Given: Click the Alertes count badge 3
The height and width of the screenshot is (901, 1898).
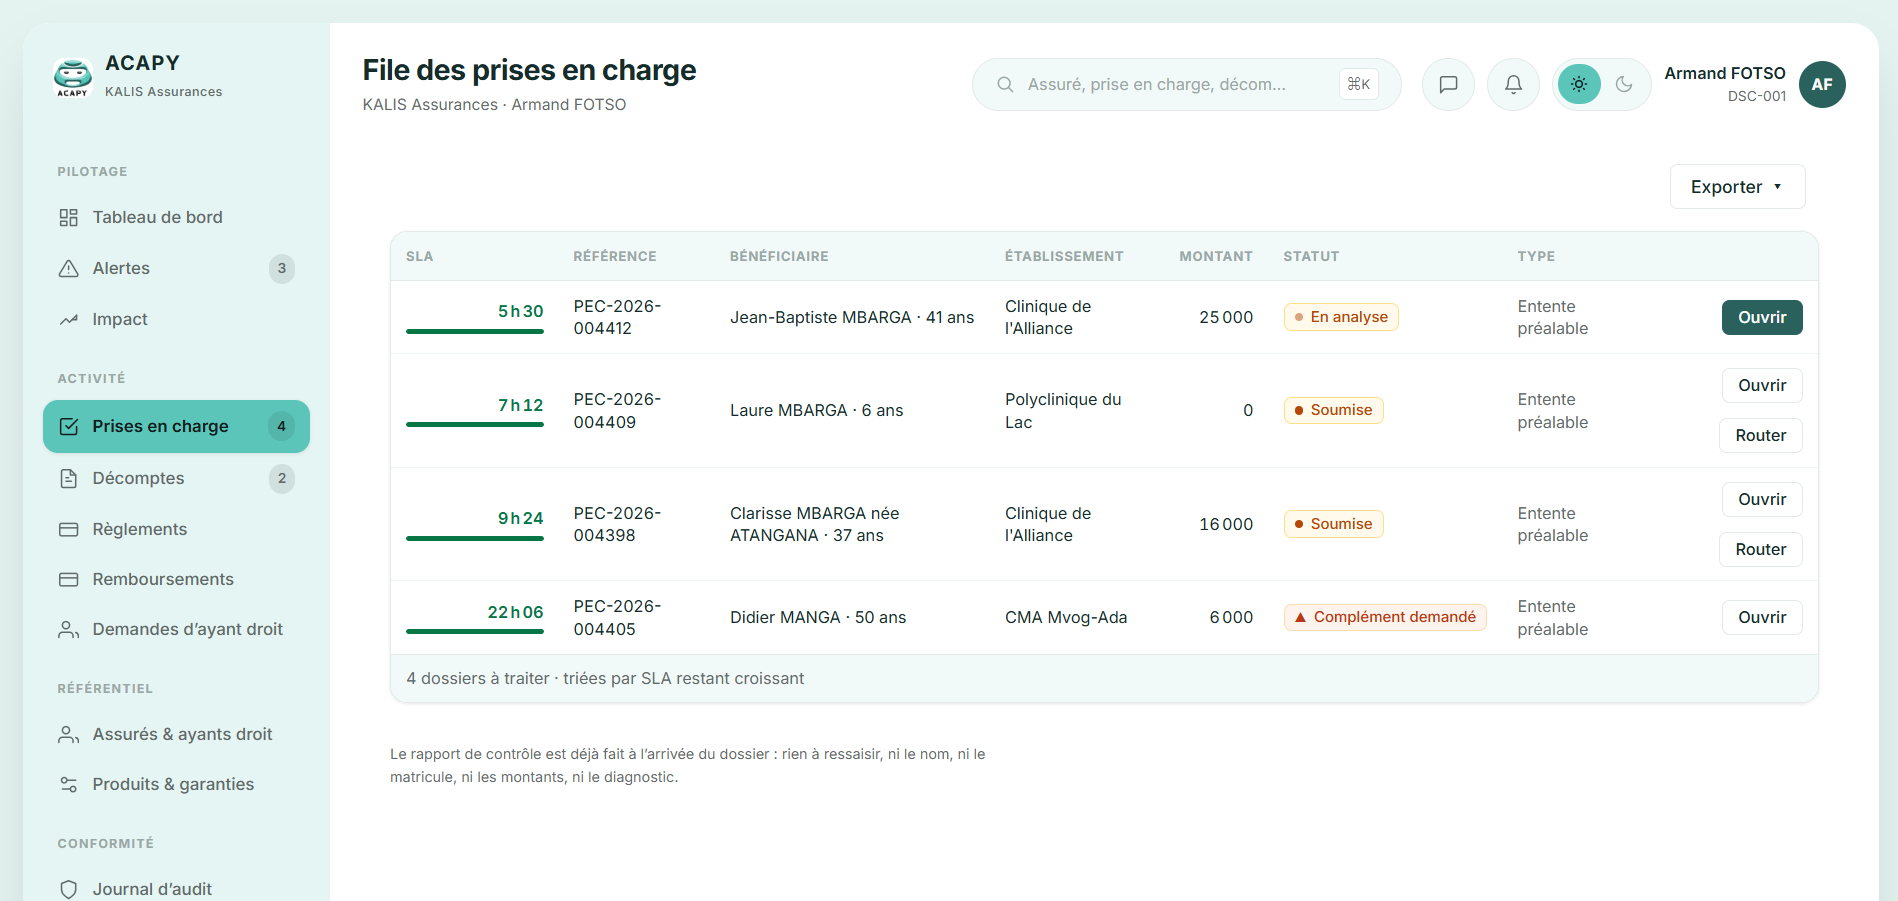Looking at the screenshot, I should (x=282, y=268).
